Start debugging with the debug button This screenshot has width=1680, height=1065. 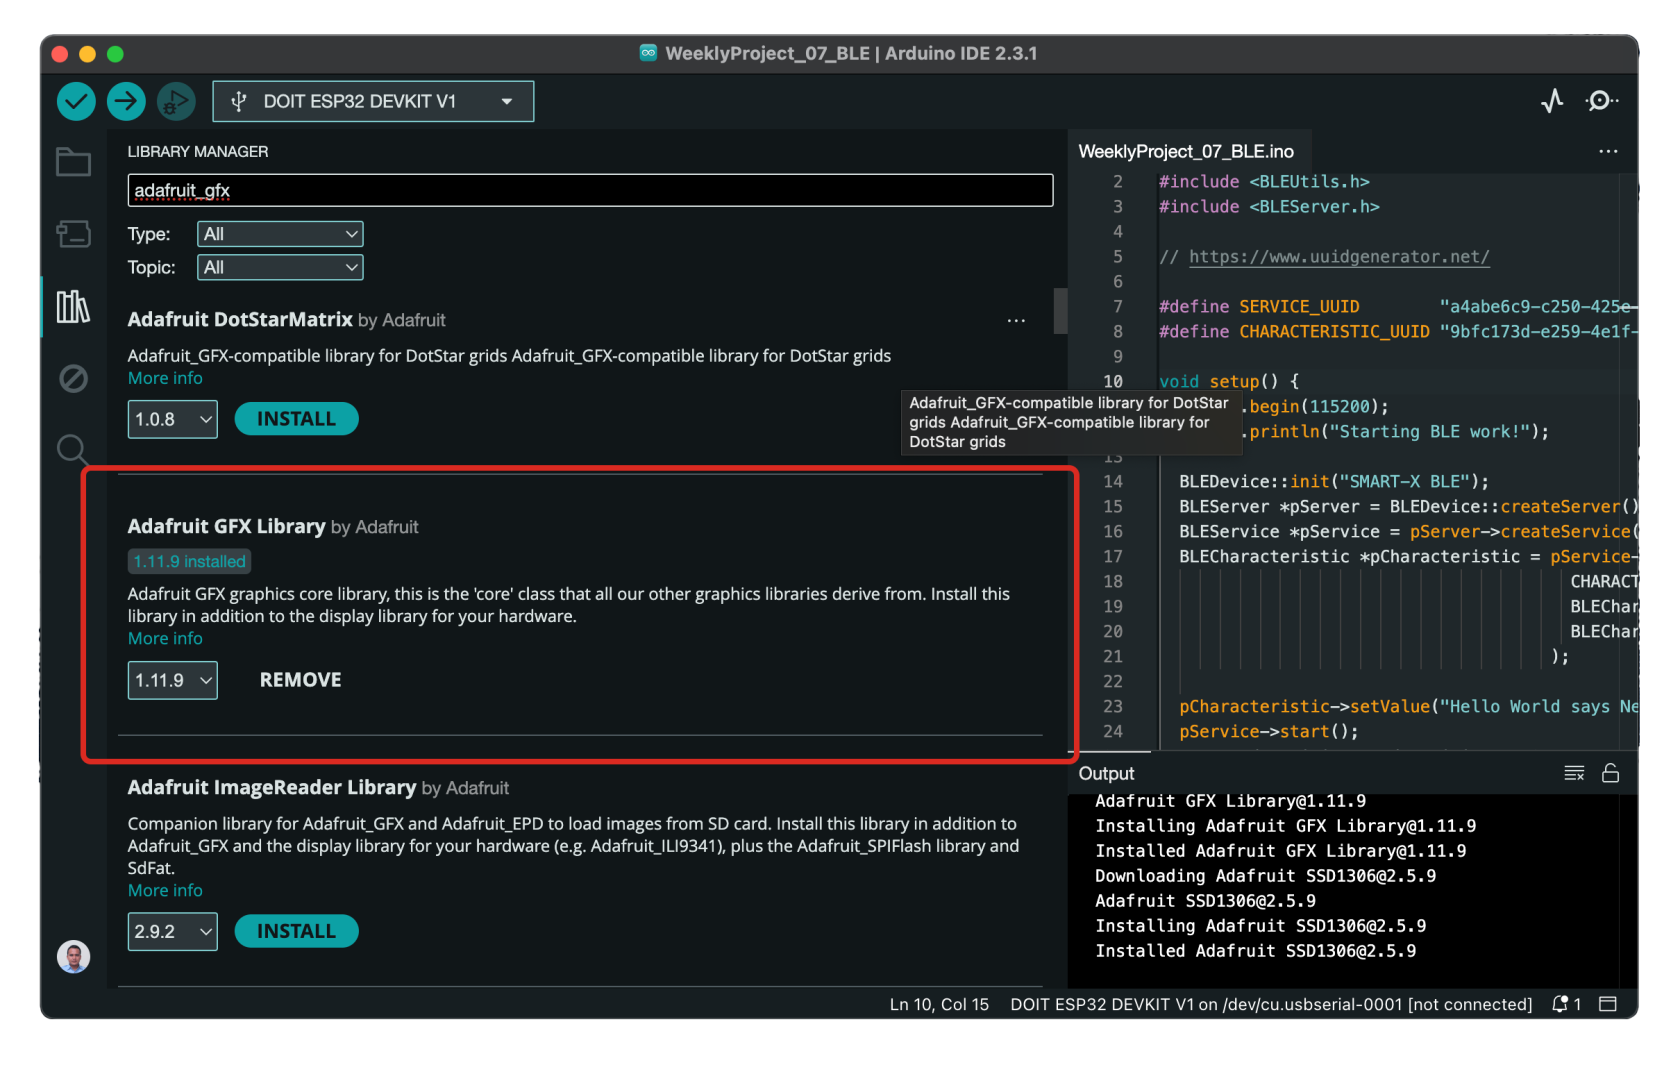tap(176, 101)
